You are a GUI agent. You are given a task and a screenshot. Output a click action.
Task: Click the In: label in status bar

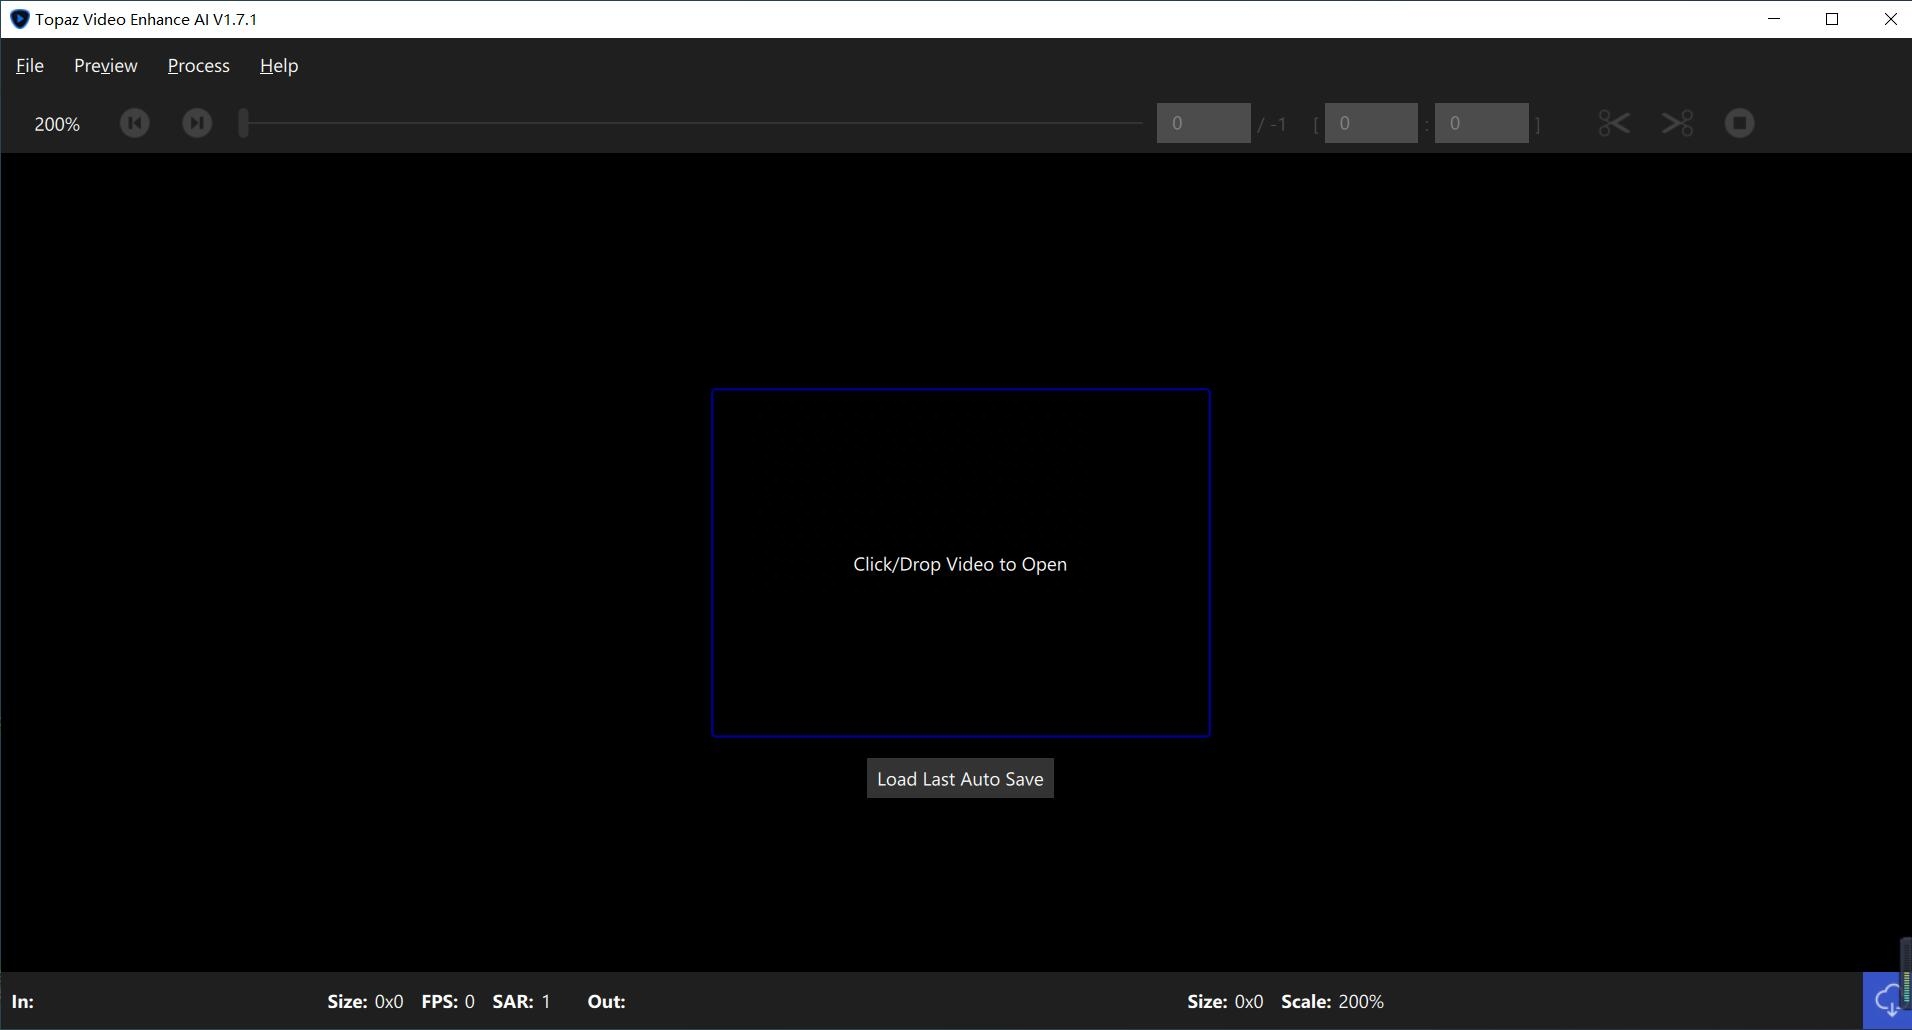pyautogui.click(x=23, y=1001)
